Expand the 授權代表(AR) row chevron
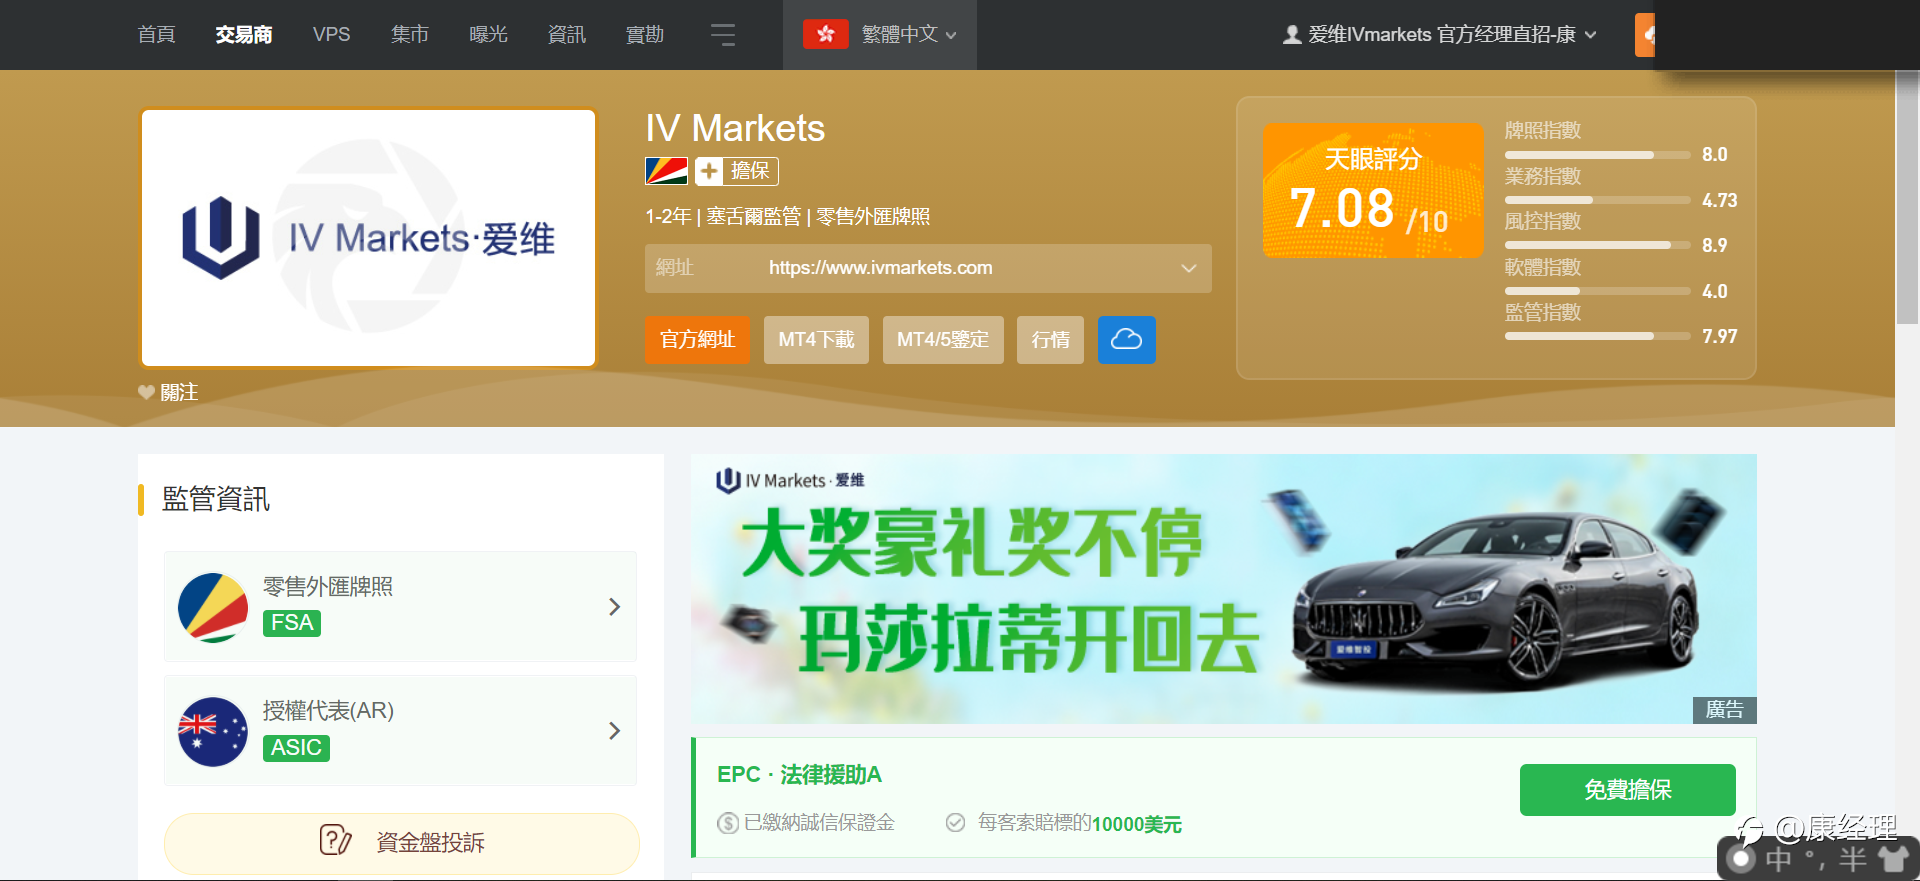Image resolution: width=1920 pixels, height=881 pixels. [x=614, y=731]
